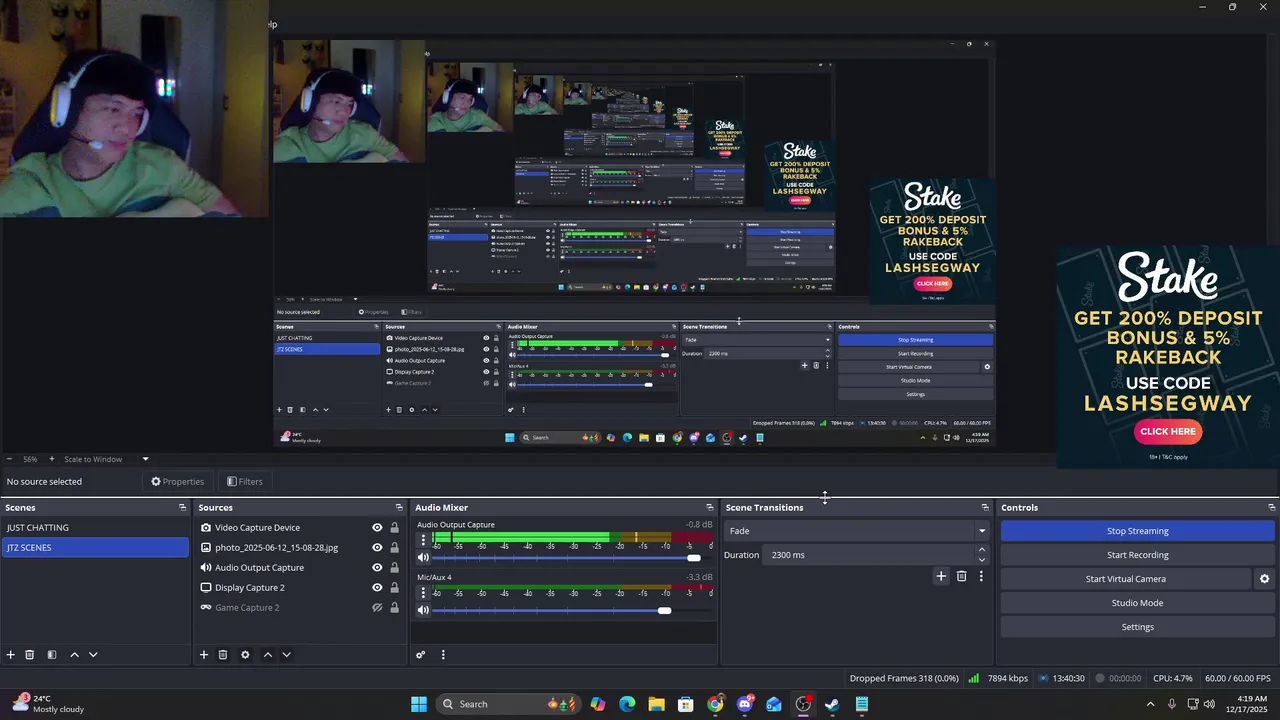The width and height of the screenshot is (1280, 720).
Task: Open the Scale to Window dropdown arrow
Action: point(145,459)
